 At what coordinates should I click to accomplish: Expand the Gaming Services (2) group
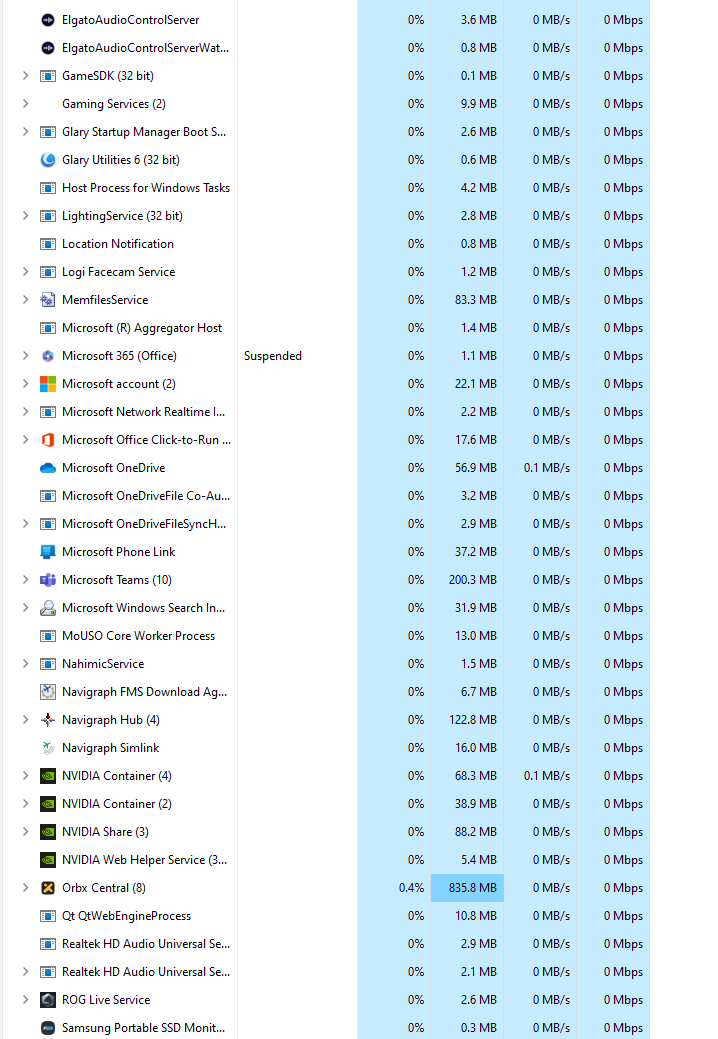(x=25, y=103)
